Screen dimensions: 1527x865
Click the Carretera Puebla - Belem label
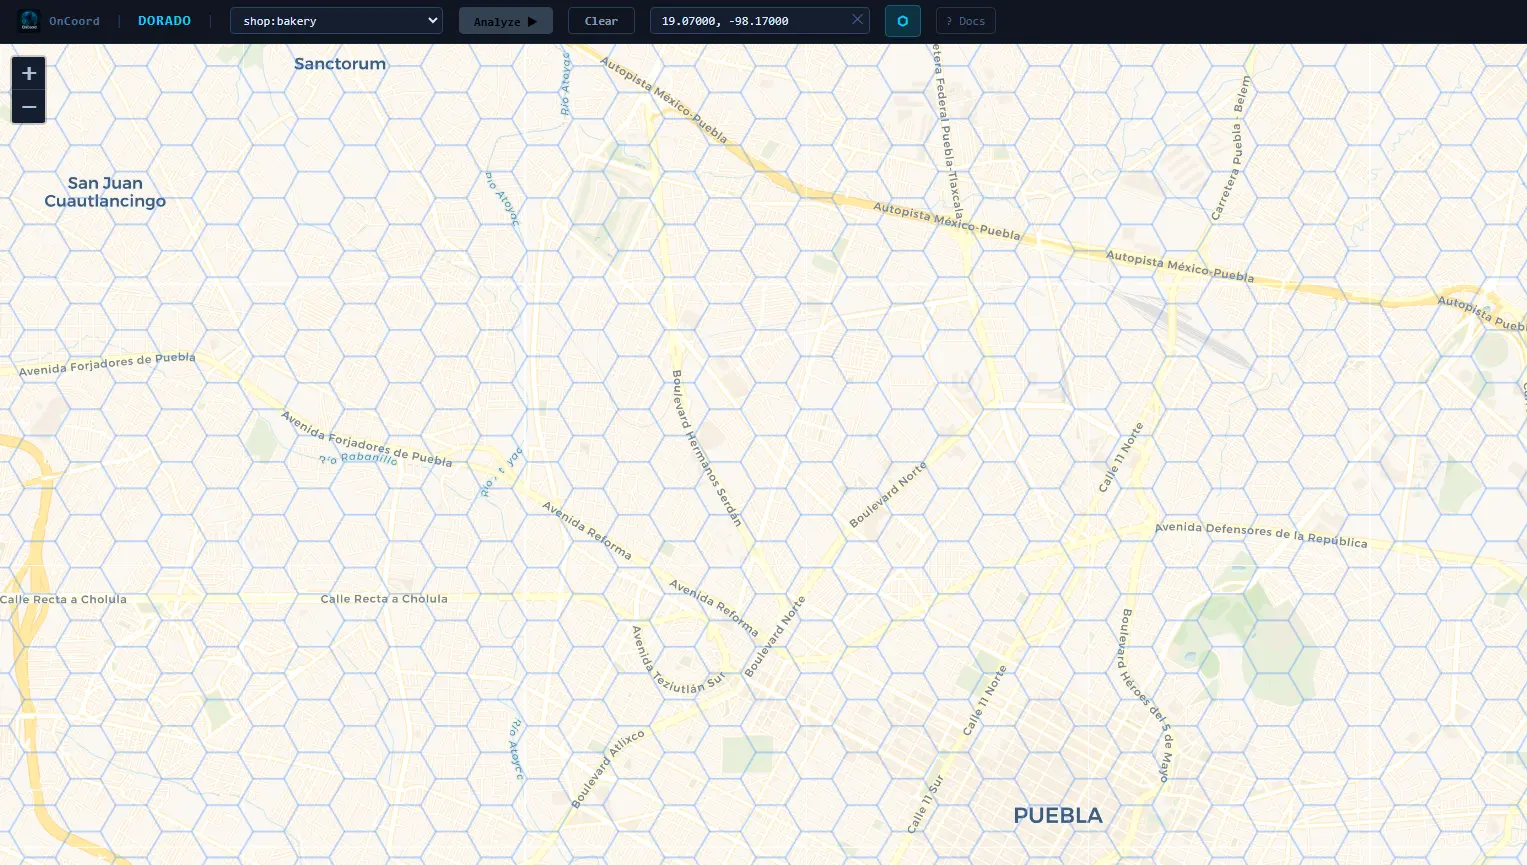1231,147
